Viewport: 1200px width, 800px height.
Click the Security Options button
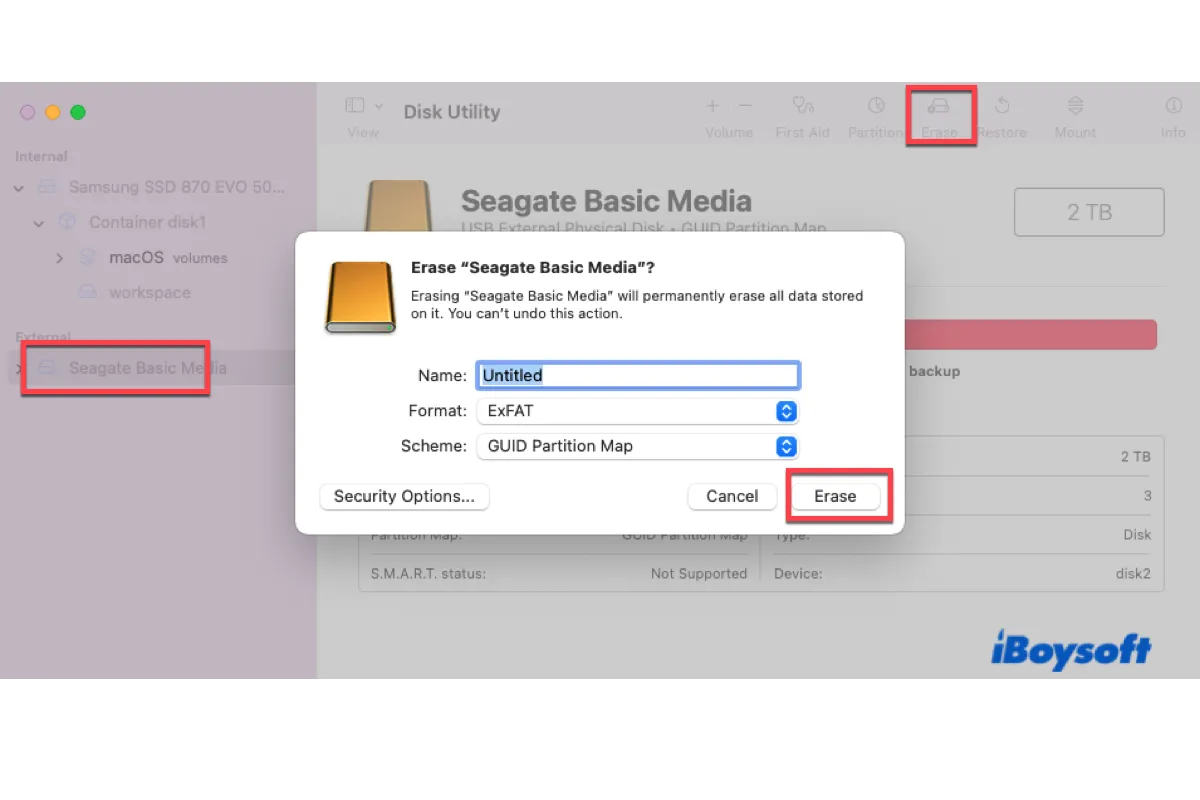(x=404, y=496)
